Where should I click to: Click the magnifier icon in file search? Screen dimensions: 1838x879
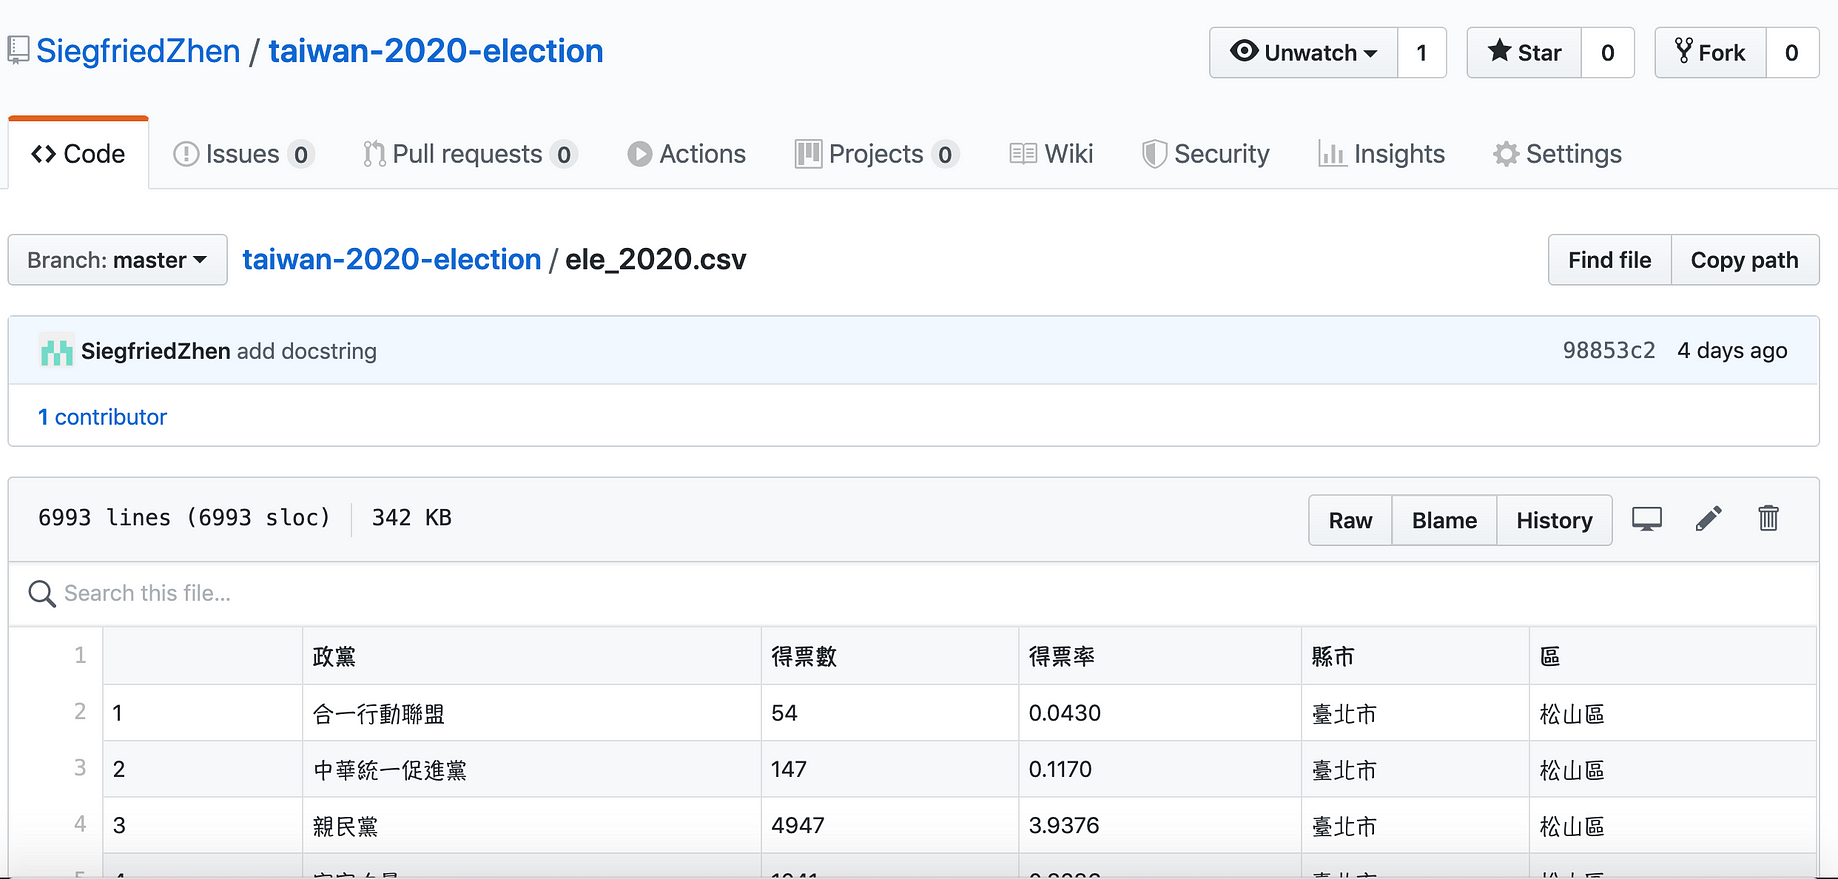pyautogui.click(x=42, y=594)
